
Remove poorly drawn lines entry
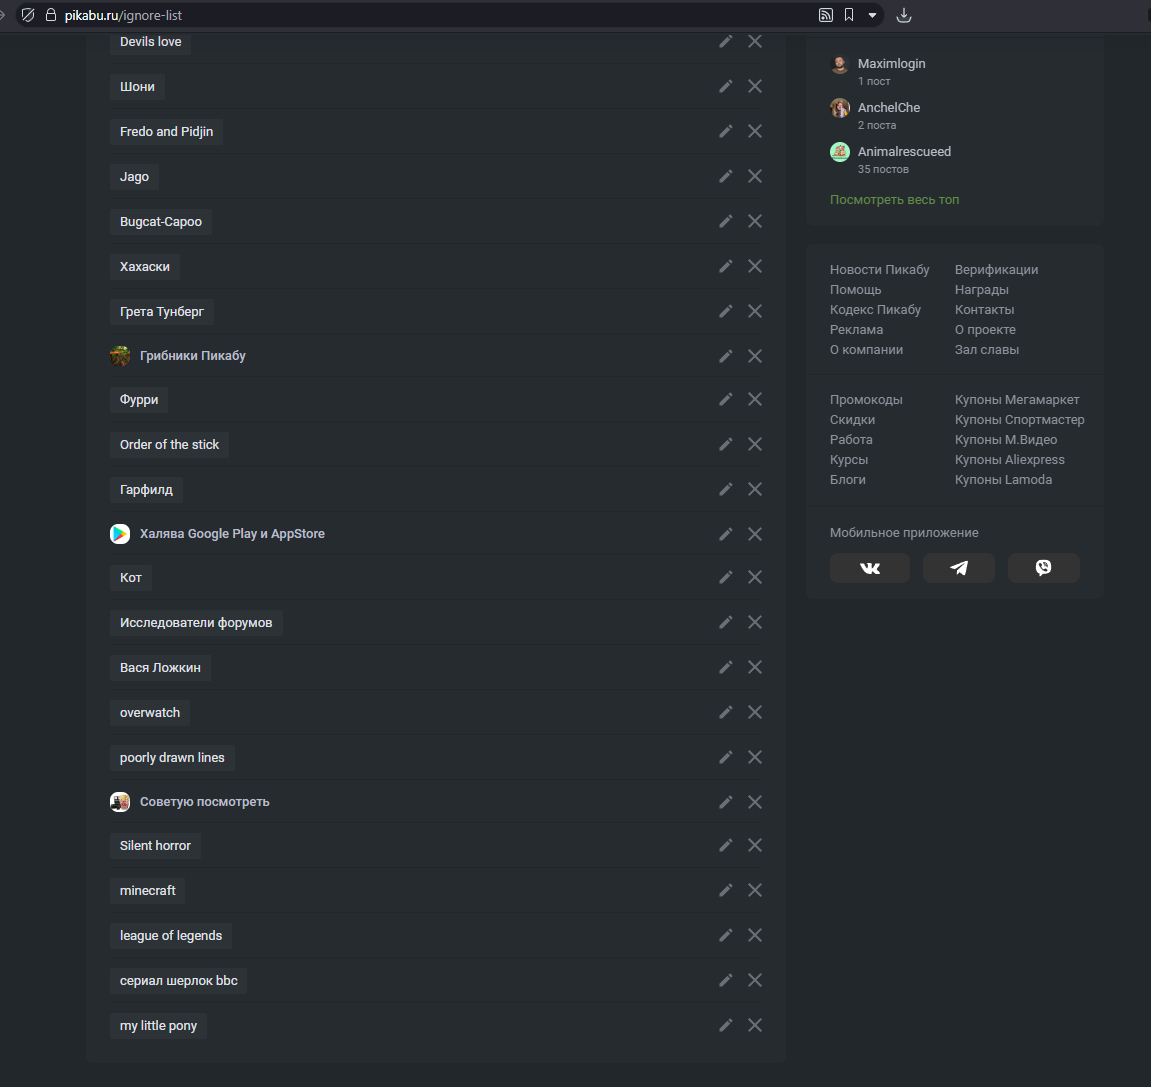pos(755,757)
